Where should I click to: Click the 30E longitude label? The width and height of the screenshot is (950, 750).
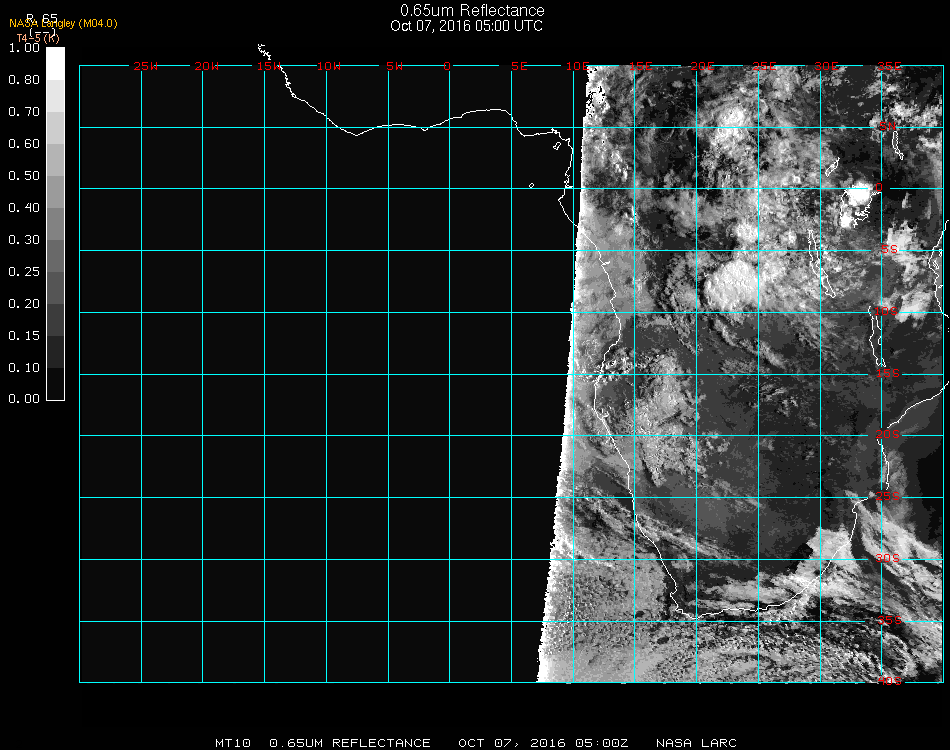click(x=826, y=66)
